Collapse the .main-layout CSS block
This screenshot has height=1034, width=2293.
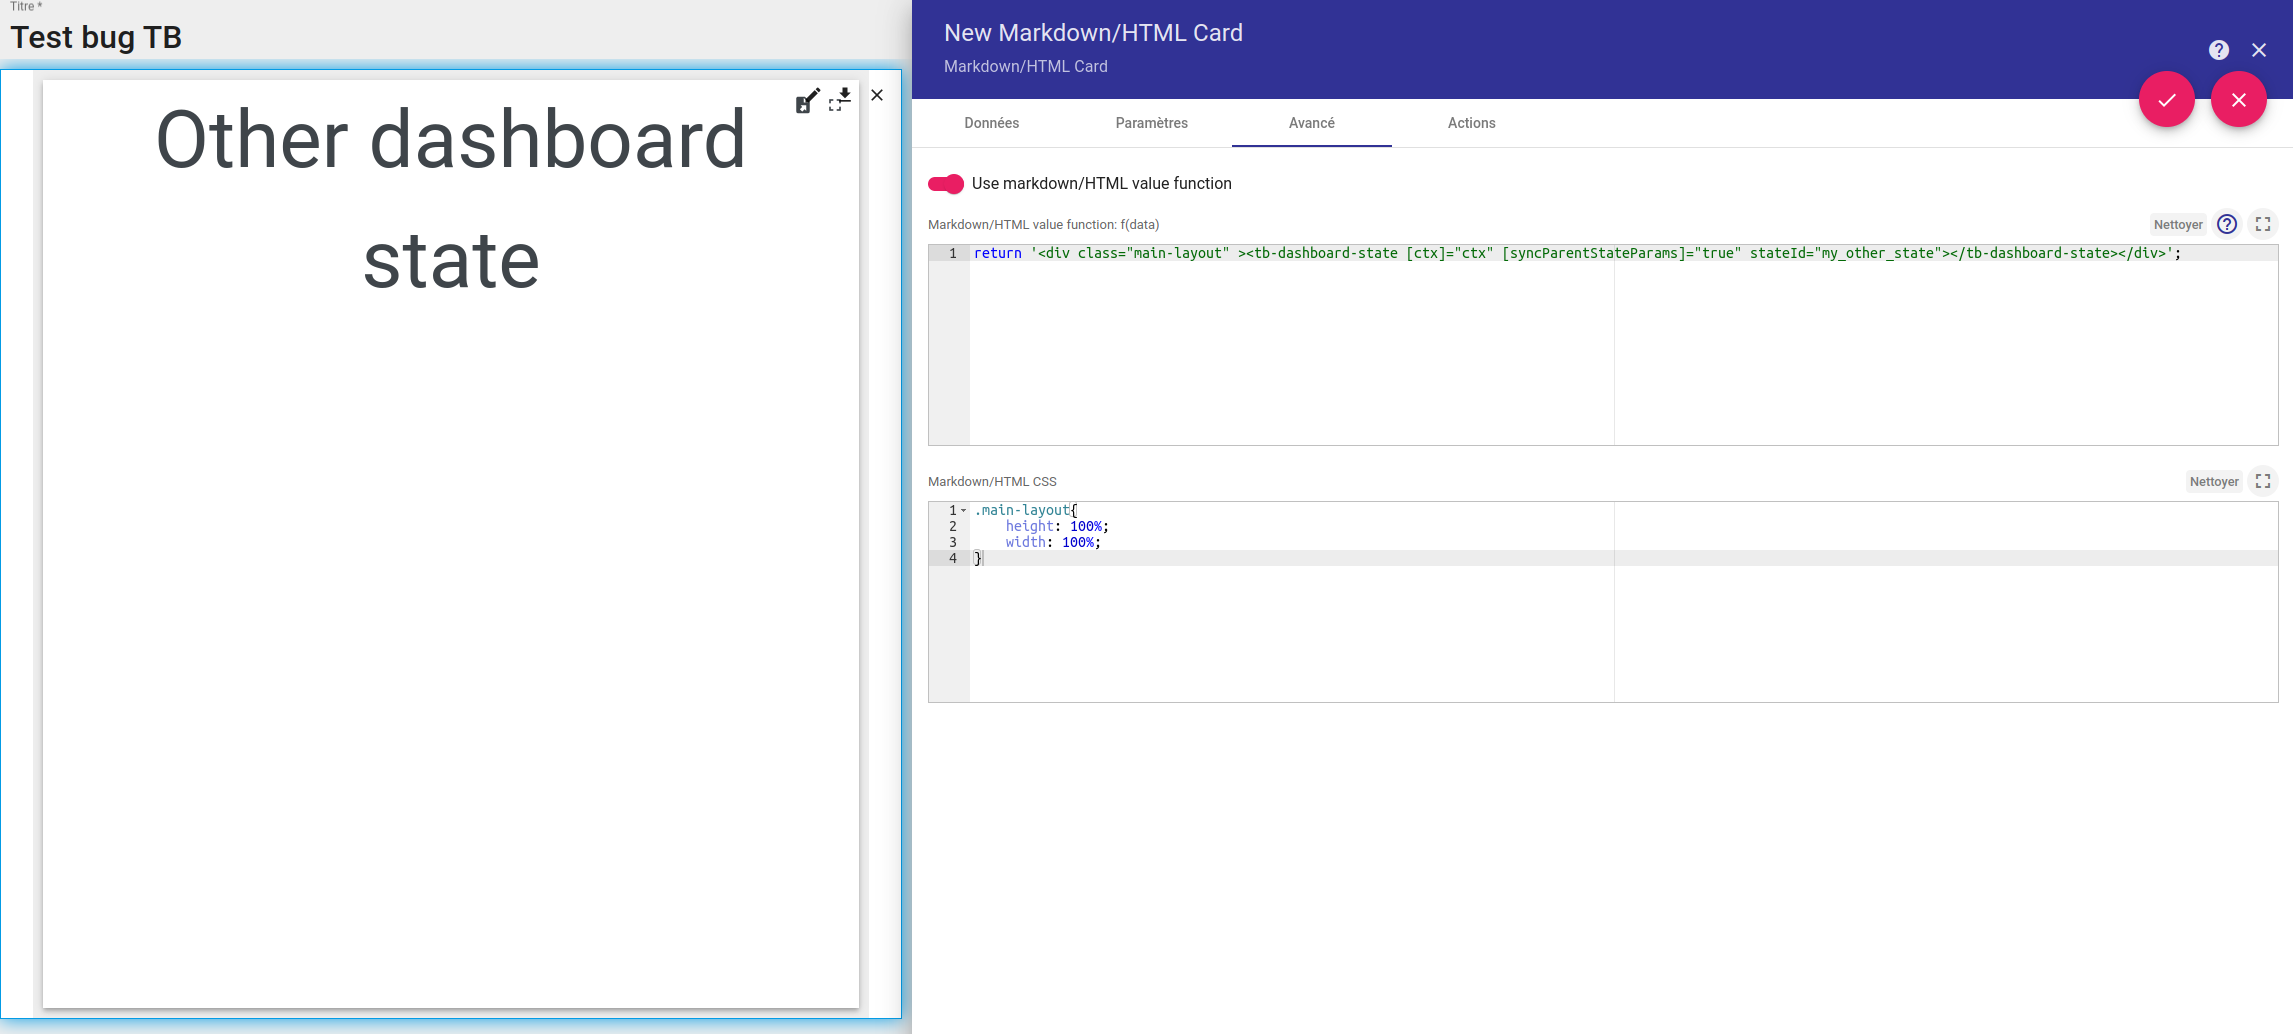(x=963, y=510)
